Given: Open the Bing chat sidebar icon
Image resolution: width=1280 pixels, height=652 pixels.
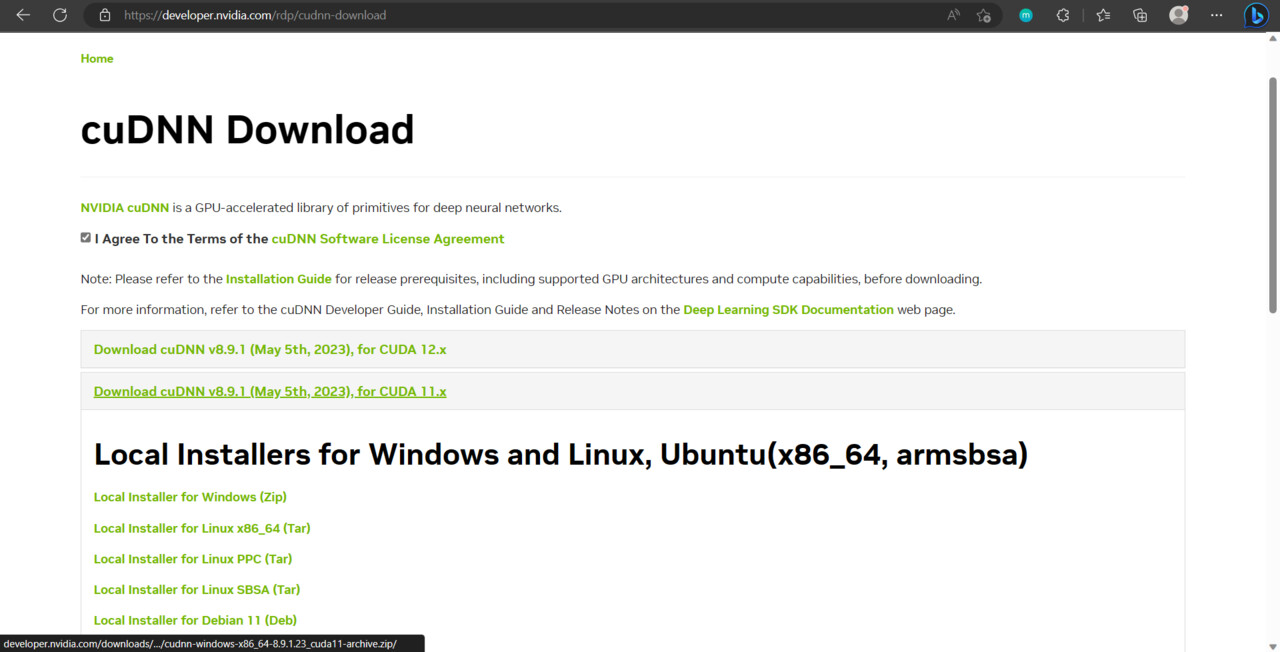Looking at the screenshot, I should tap(1256, 15).
